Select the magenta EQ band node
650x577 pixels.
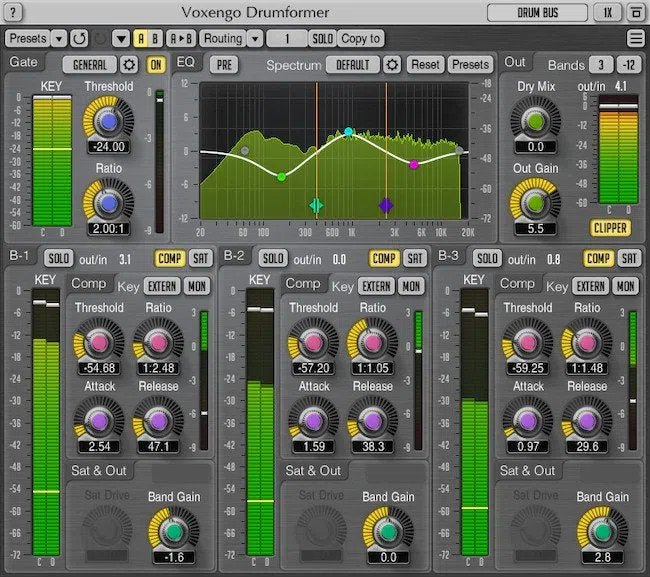(x=414, y=165)
